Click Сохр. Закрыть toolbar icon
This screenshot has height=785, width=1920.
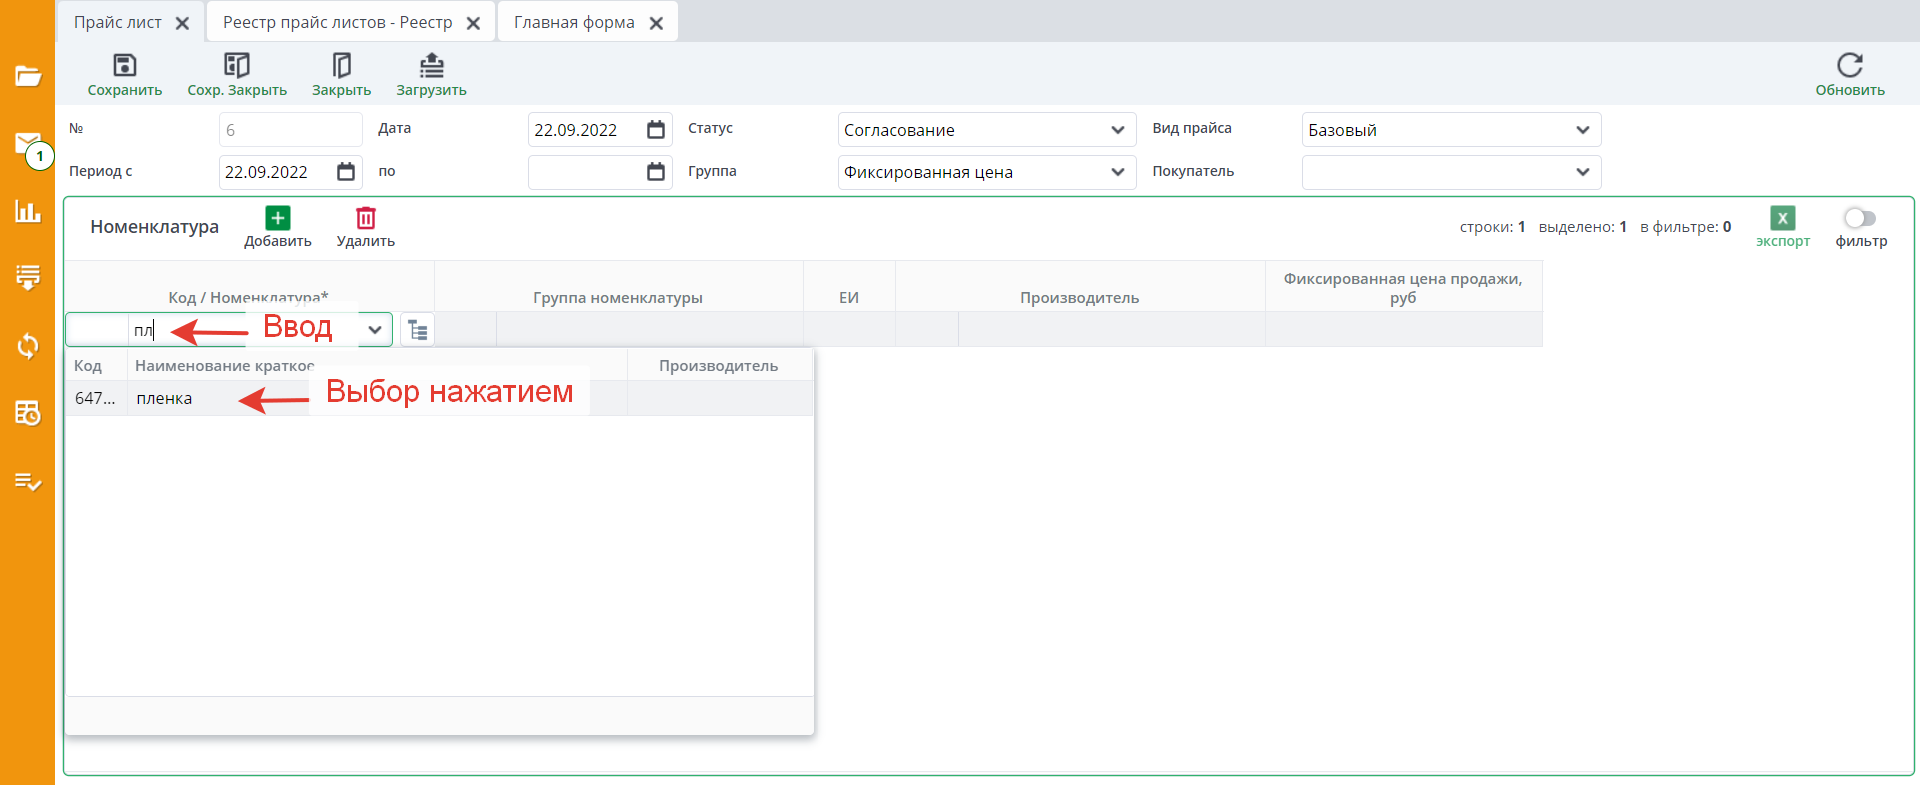pyautogui.click(x=237, y=66)
